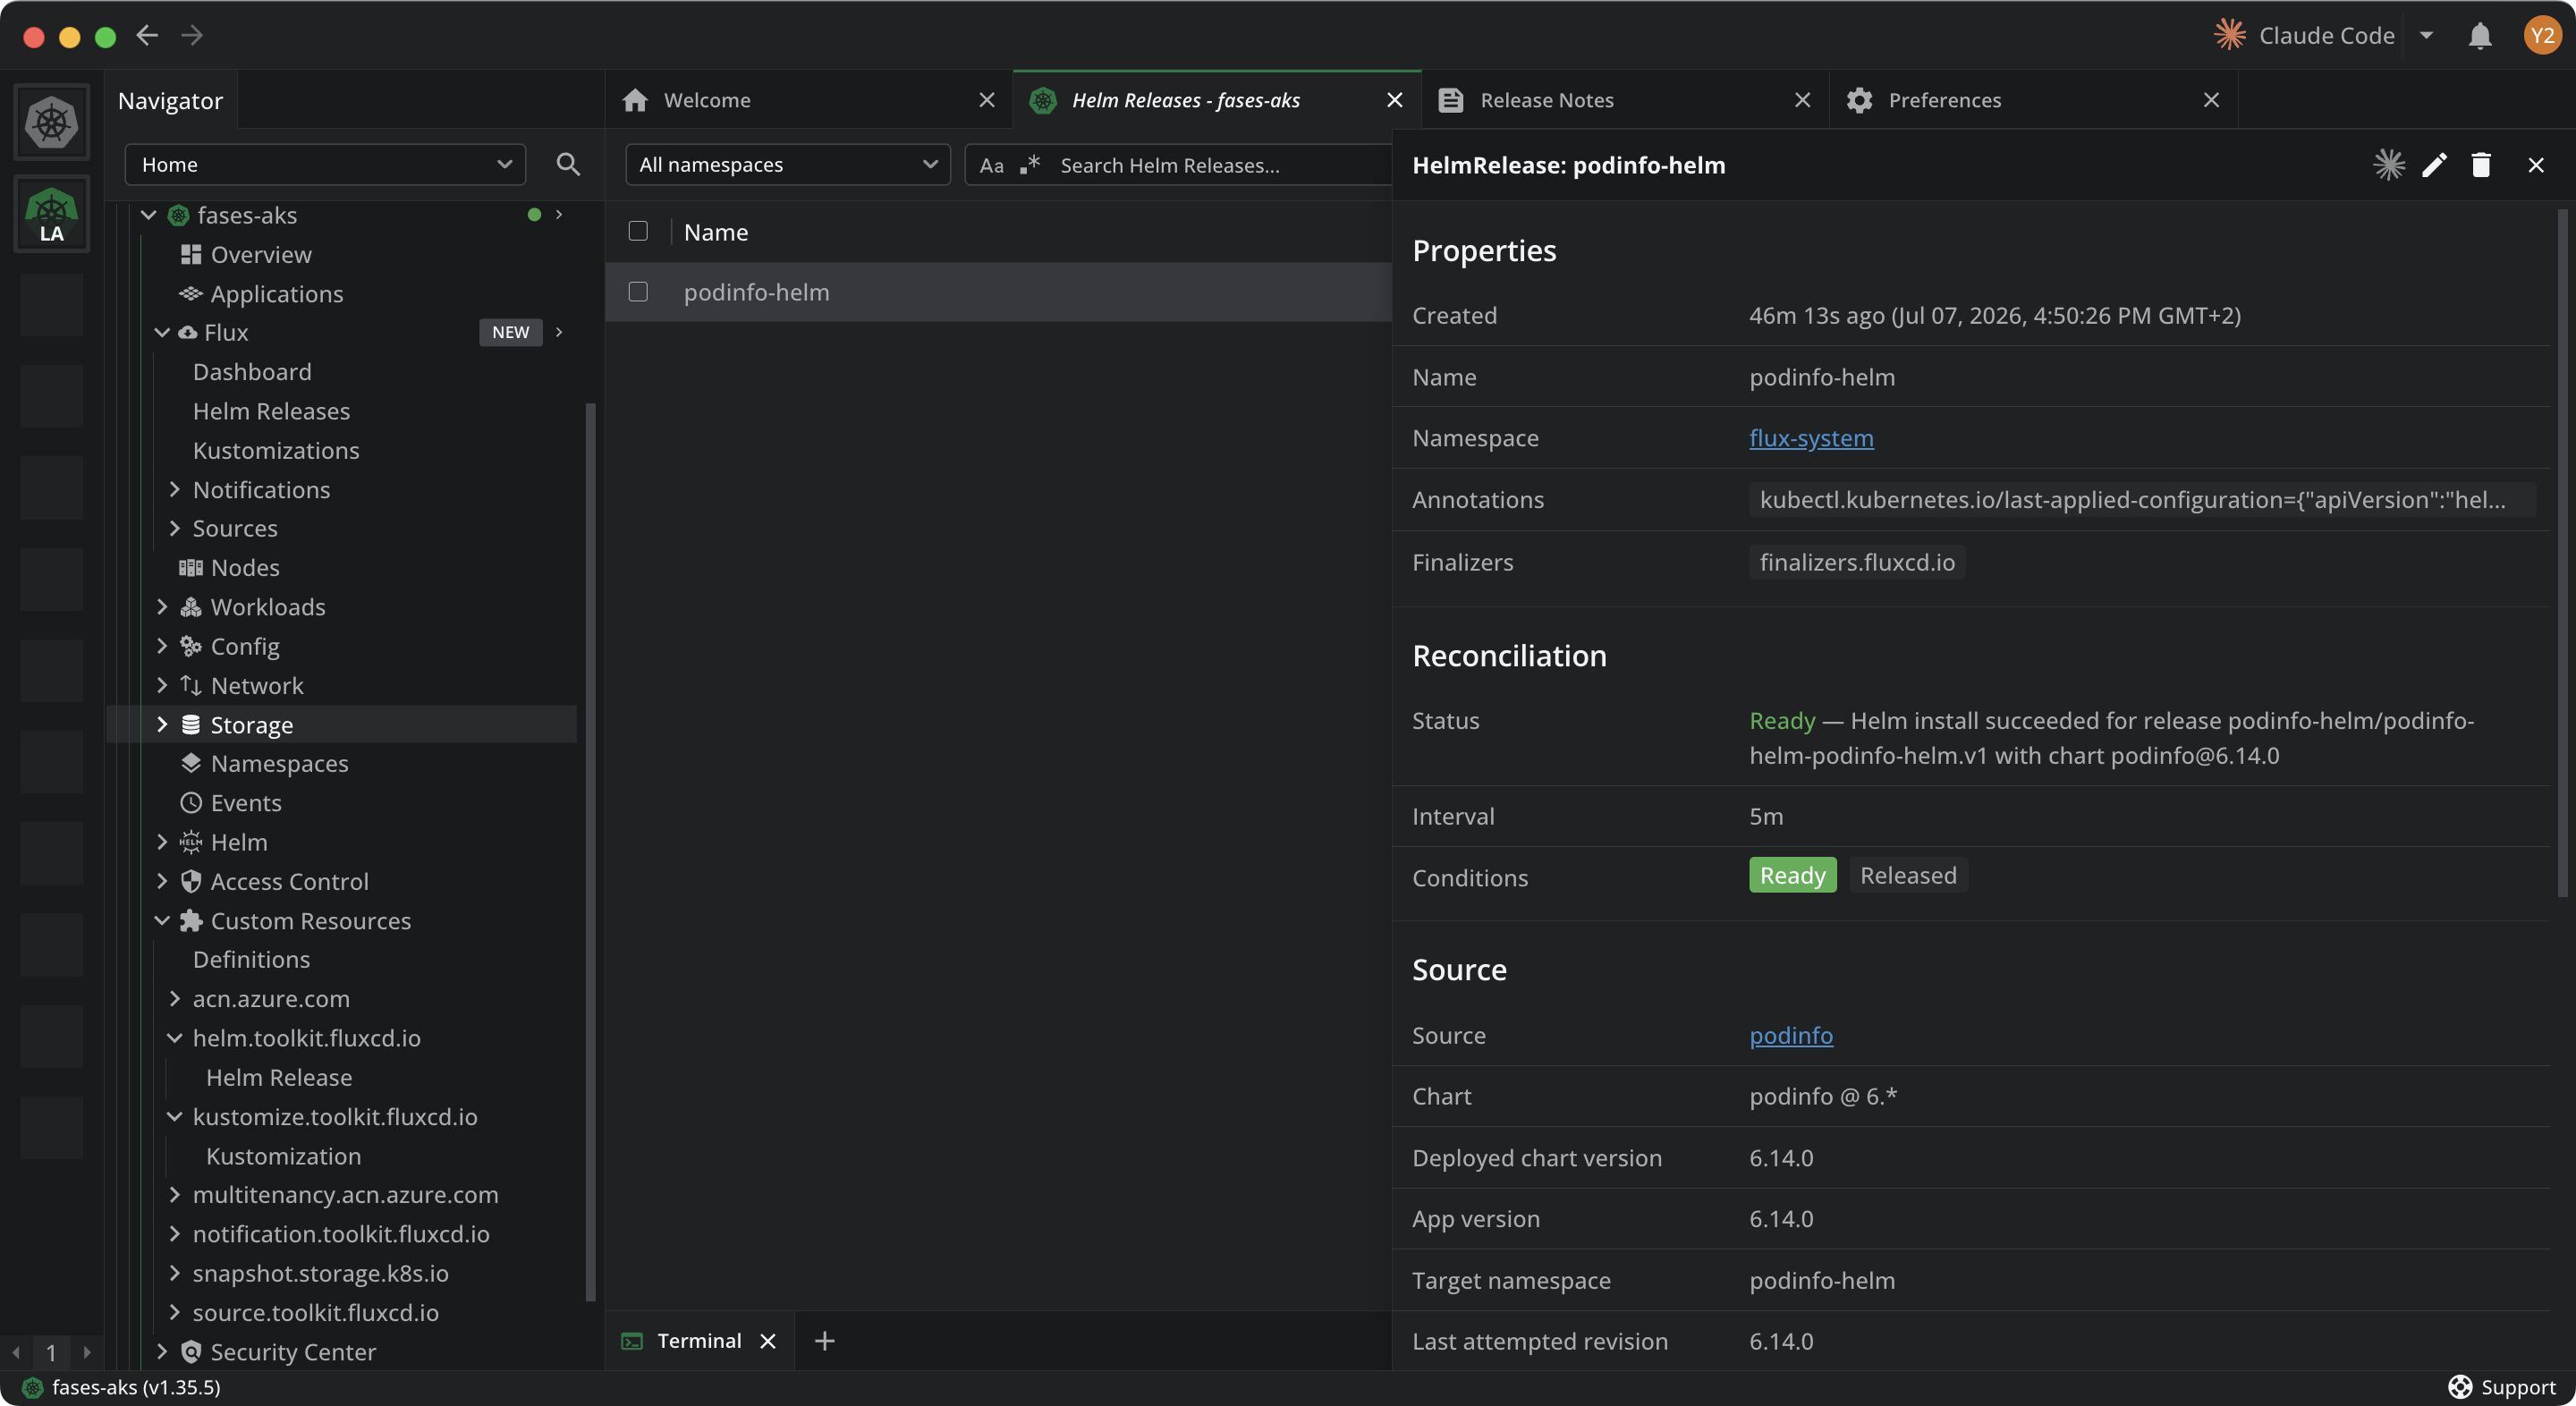Expand the Helm section
Viewport: 2576px width, 1406px height.
coord(161,843)
